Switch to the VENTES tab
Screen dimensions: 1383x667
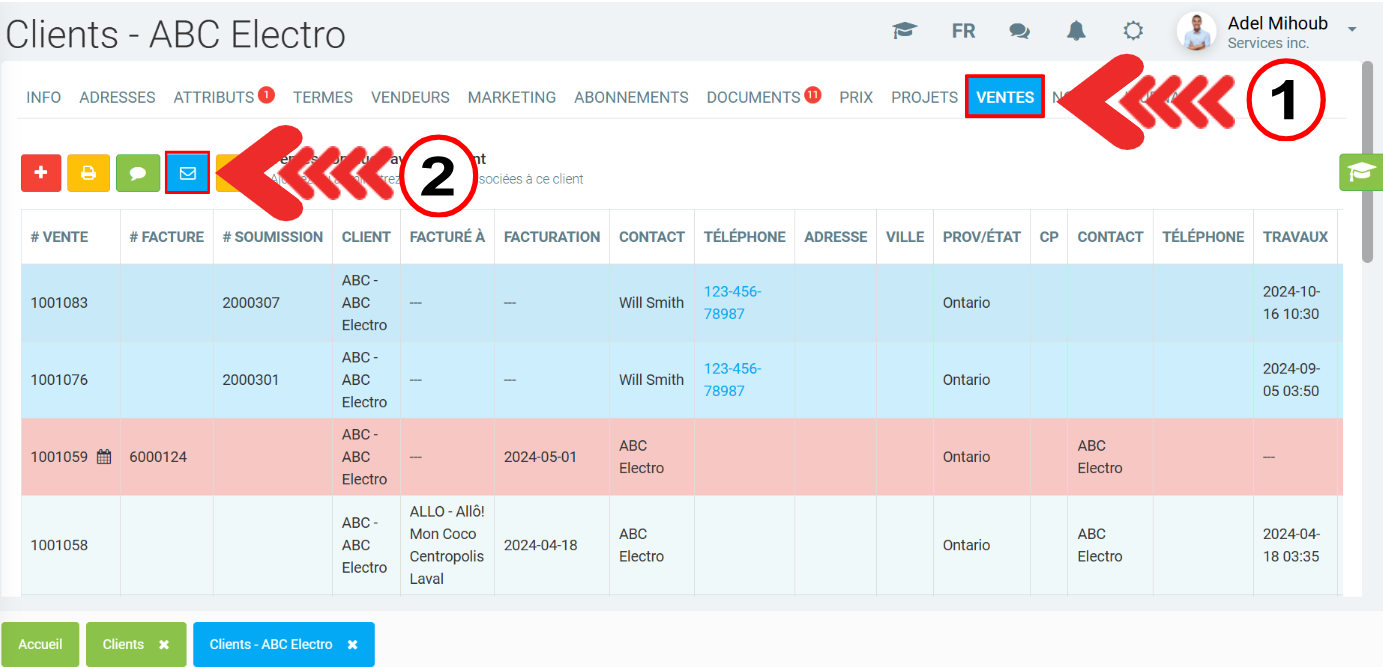pyautogui.click(x=1005, y=97)
